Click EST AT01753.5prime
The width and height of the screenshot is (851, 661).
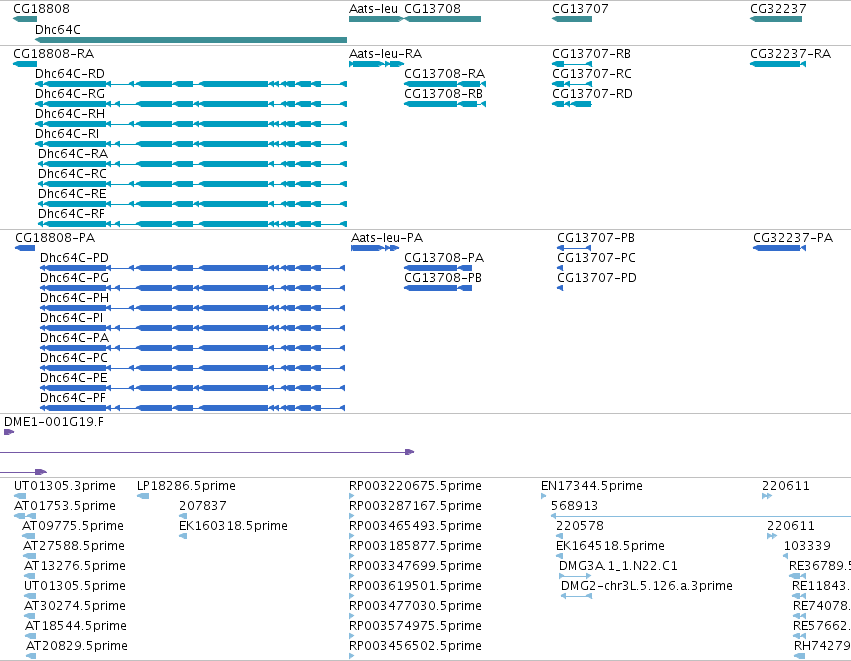[x=65, y=506]
